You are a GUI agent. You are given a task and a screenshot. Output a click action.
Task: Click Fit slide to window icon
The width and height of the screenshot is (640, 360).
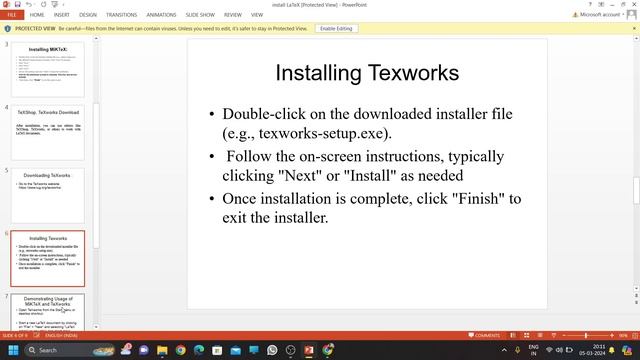point(635,336)
